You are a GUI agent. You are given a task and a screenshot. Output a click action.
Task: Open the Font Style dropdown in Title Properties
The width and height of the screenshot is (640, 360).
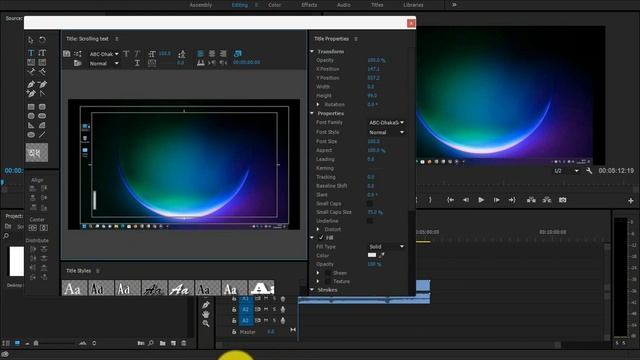pos(386,132)
